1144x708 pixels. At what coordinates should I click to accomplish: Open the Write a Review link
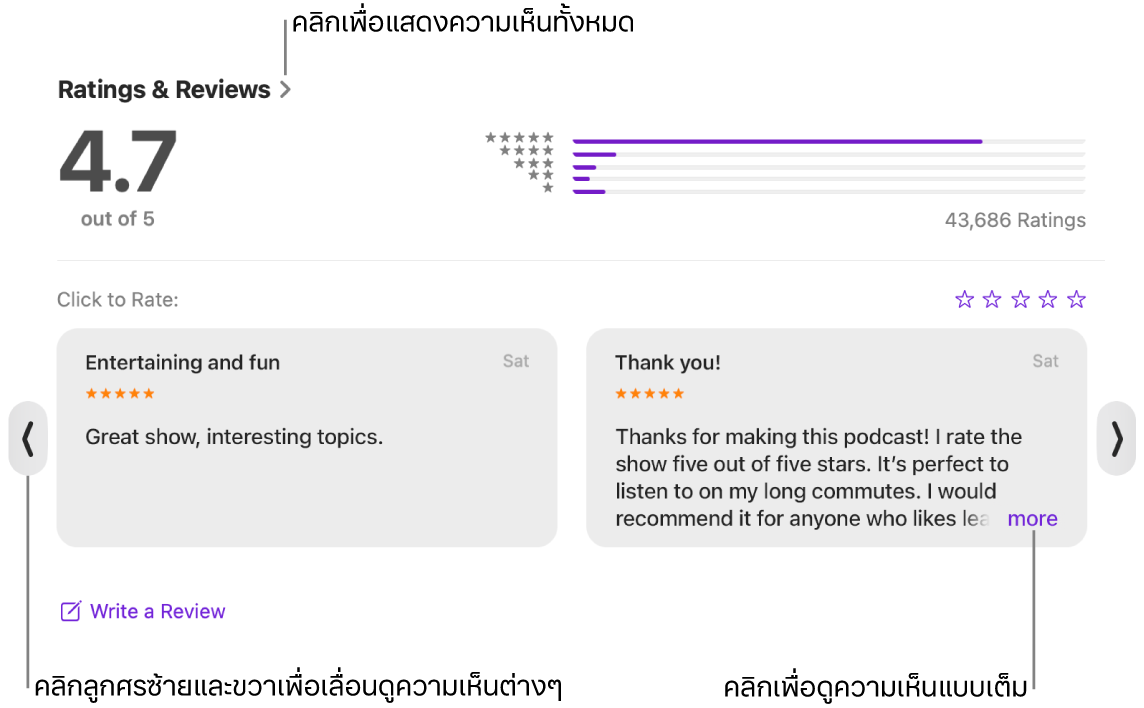click(x=158, y=611)
